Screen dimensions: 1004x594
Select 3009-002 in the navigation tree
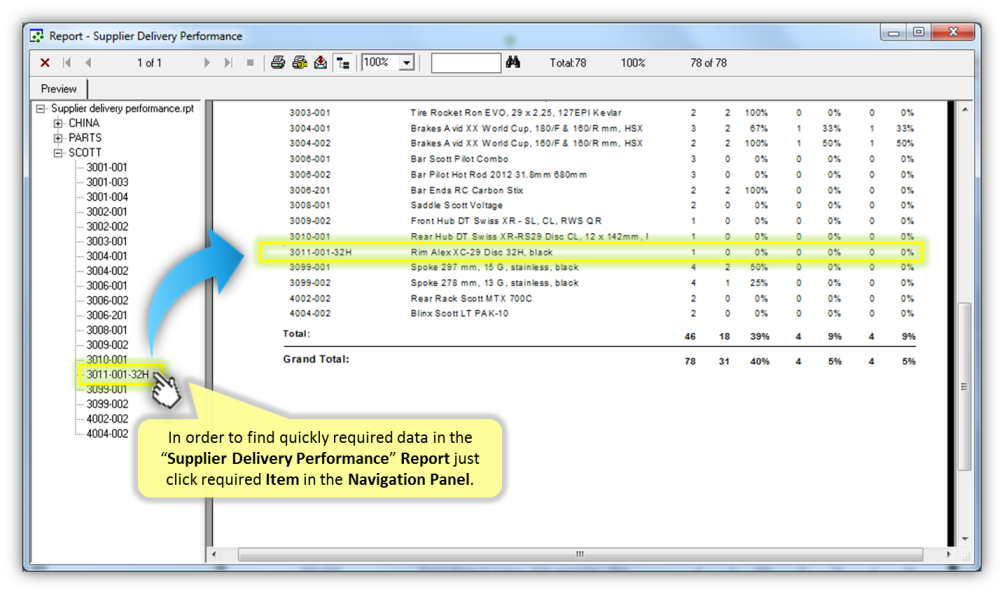point(107,345)
